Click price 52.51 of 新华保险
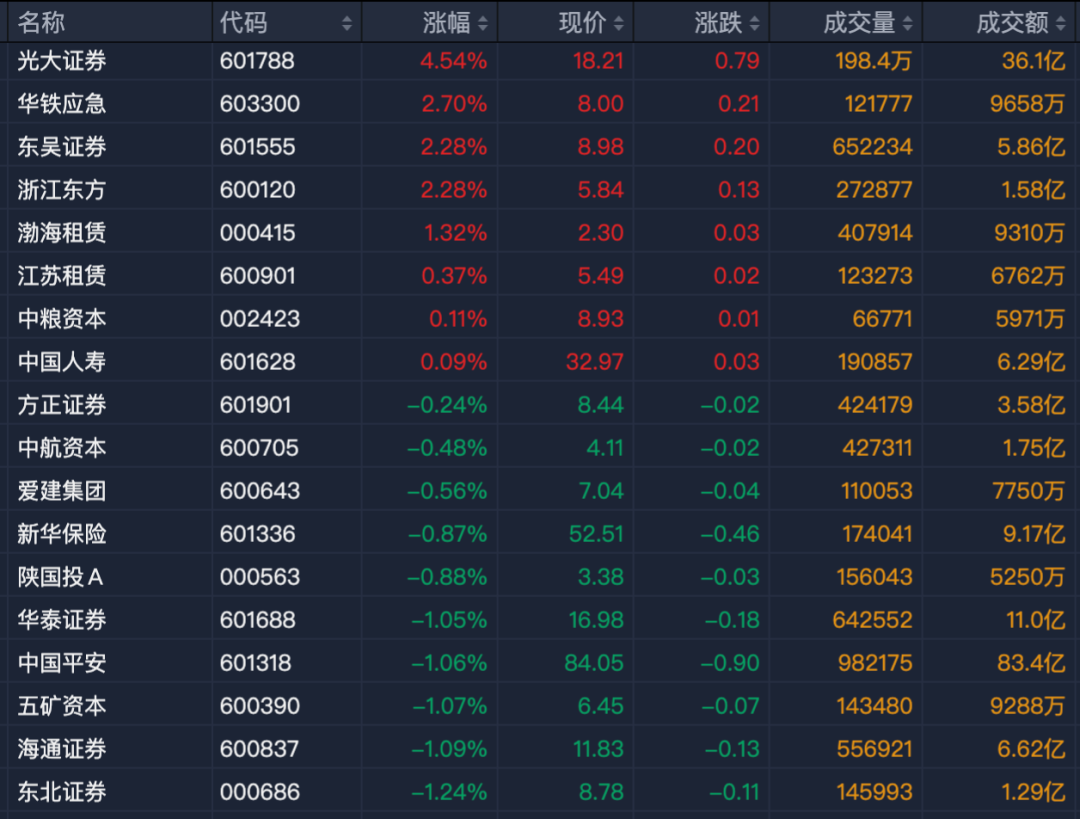The width and height of the screenshot is (1080, 819). (596, 534)
